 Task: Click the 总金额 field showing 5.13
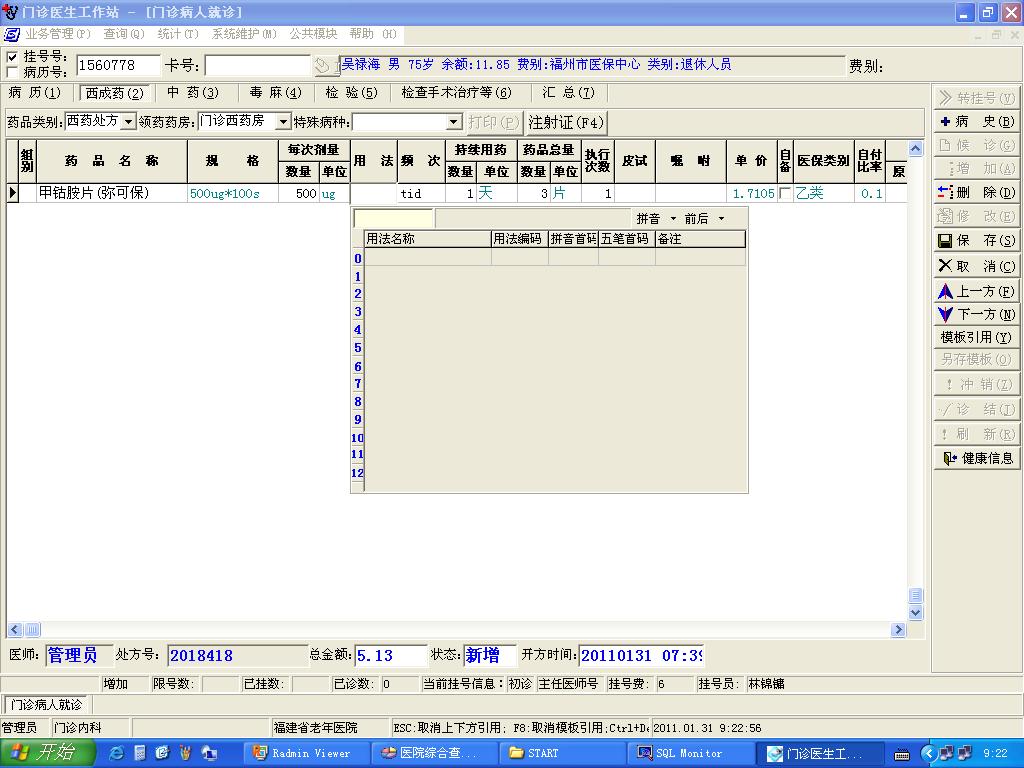[391, 655]
